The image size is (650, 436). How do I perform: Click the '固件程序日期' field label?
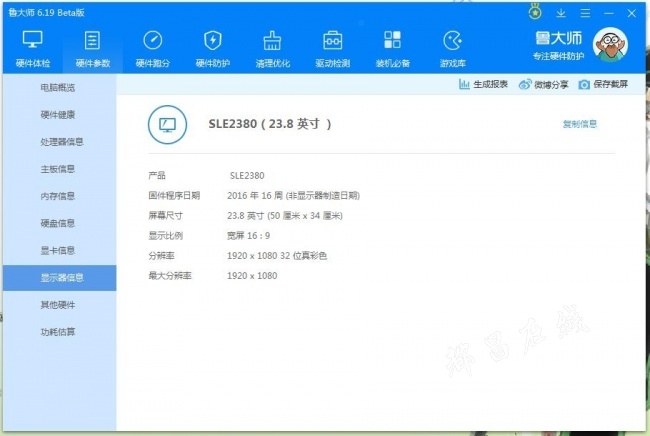(174, 196)
